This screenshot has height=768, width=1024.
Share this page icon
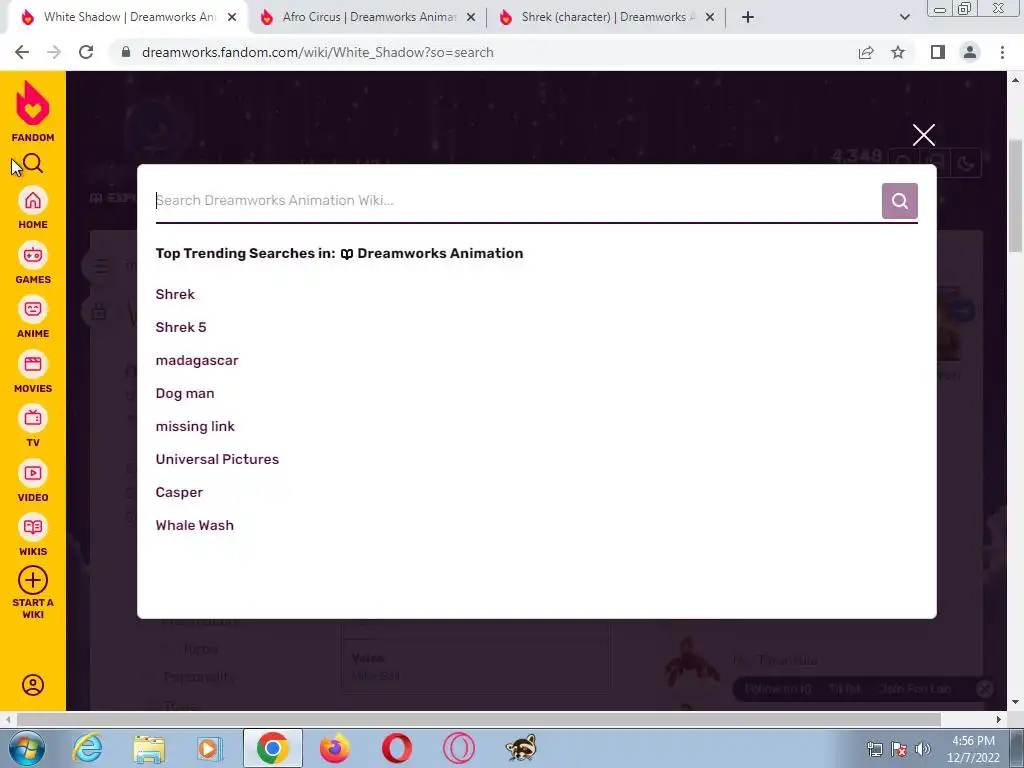click(866, 52)
